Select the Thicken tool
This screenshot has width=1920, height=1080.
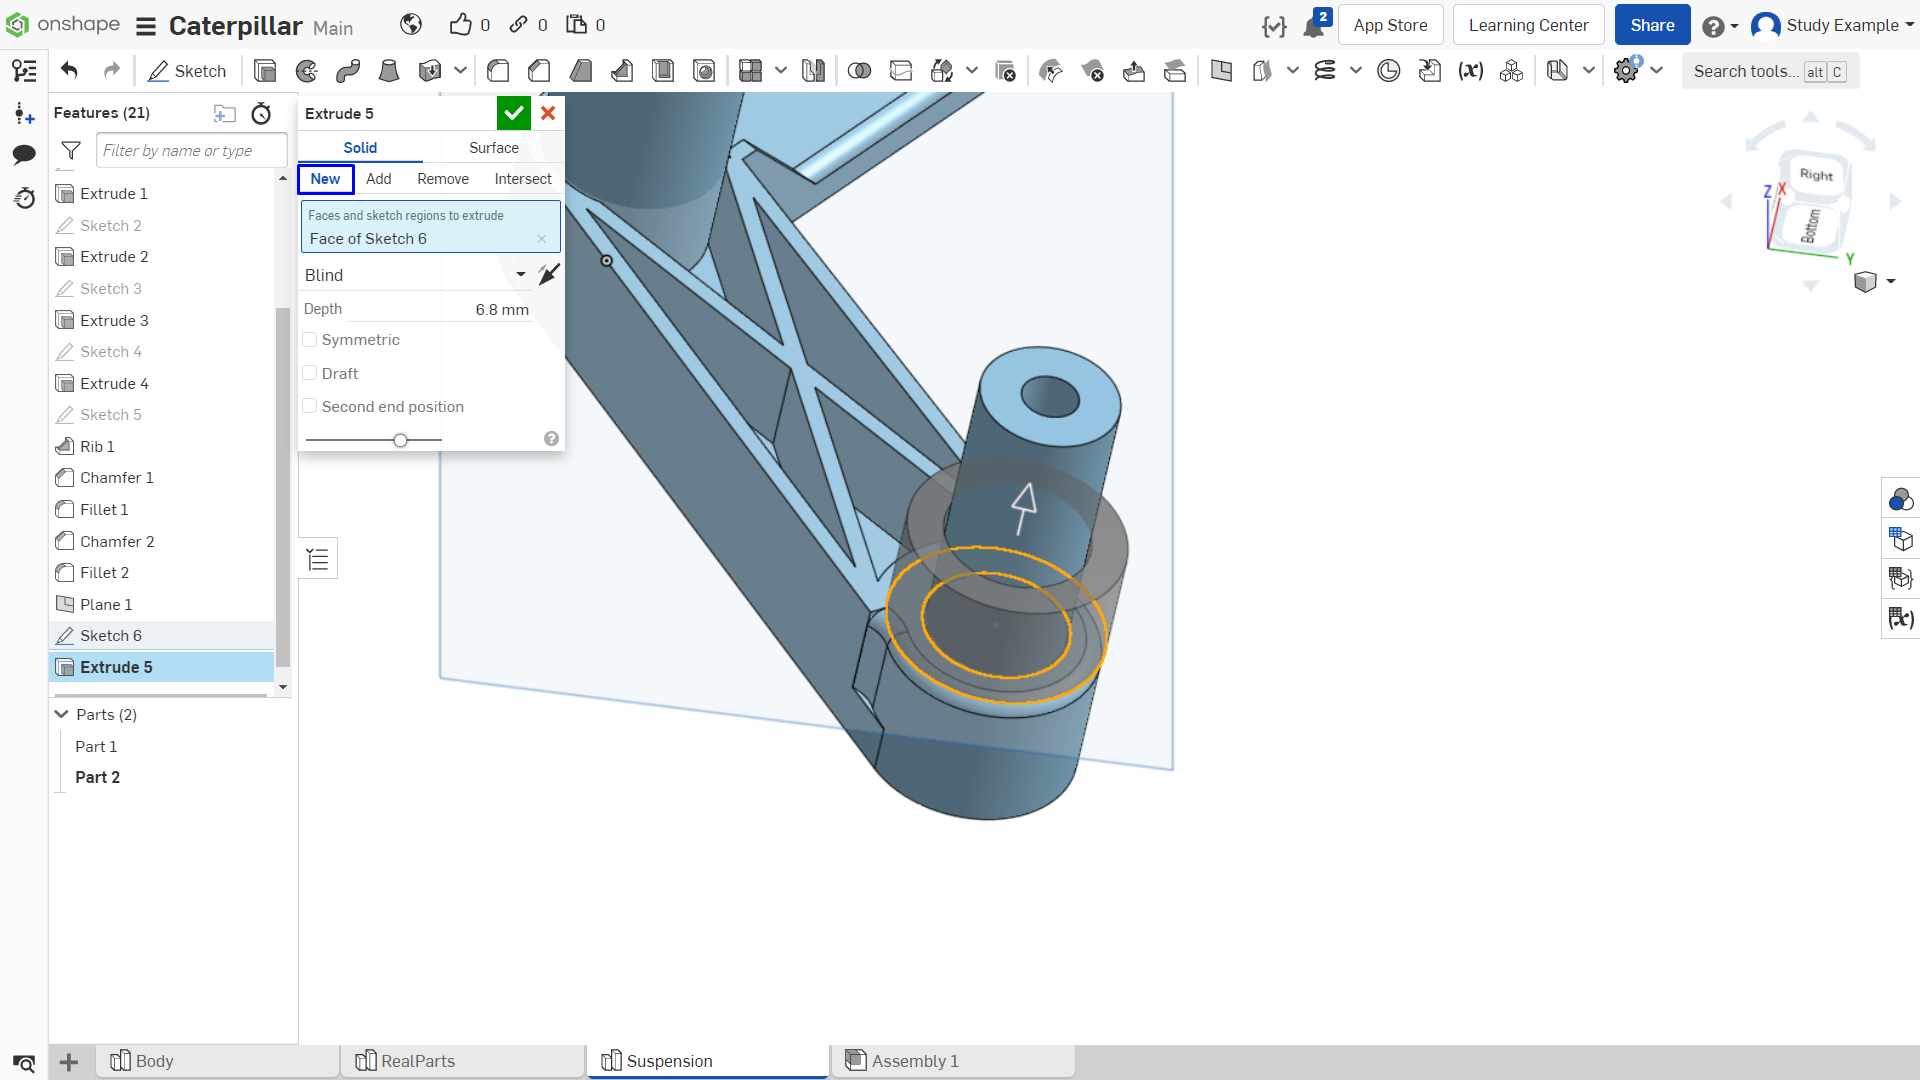click(x=430, y=71)
